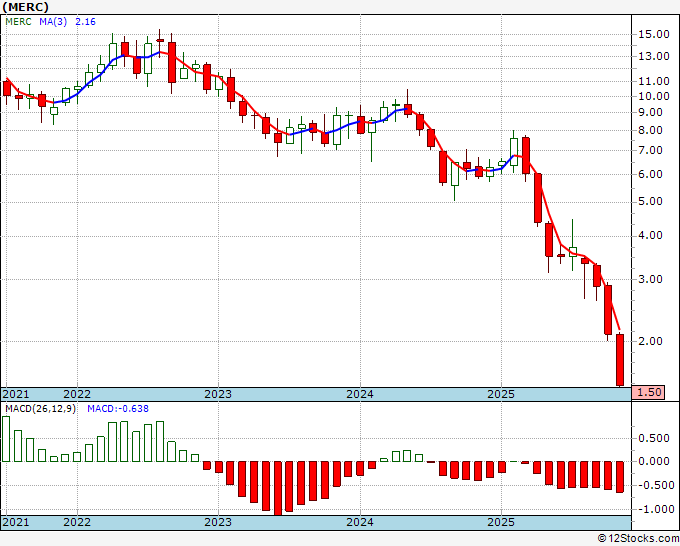Click the 1.50 current price marker

click(648, 392)
